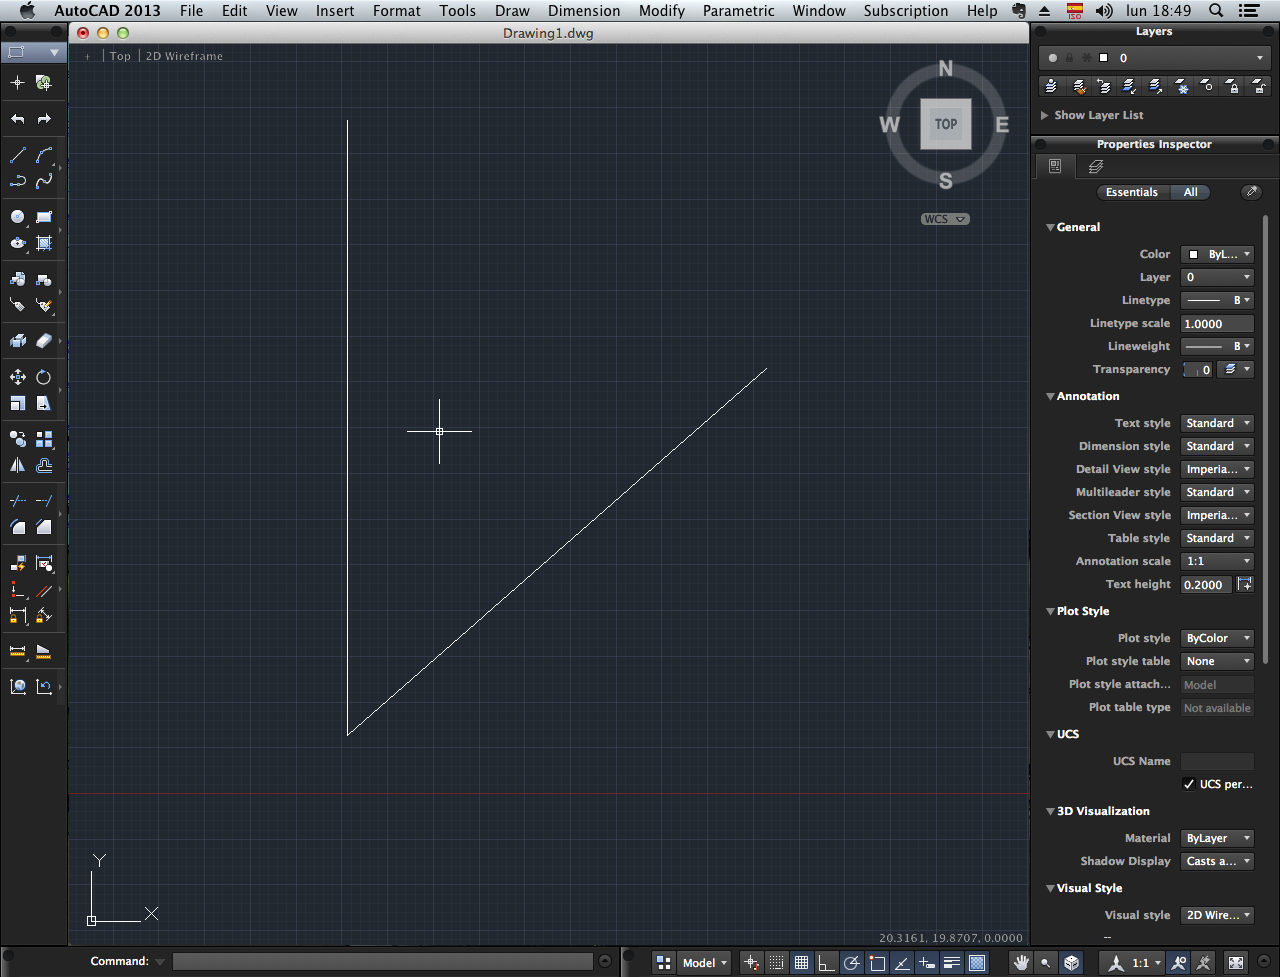Viewport: 1280px width, 977px height.
Task: Toggle Dynamic Input in the status bar
Action: [x=927, y=963]
